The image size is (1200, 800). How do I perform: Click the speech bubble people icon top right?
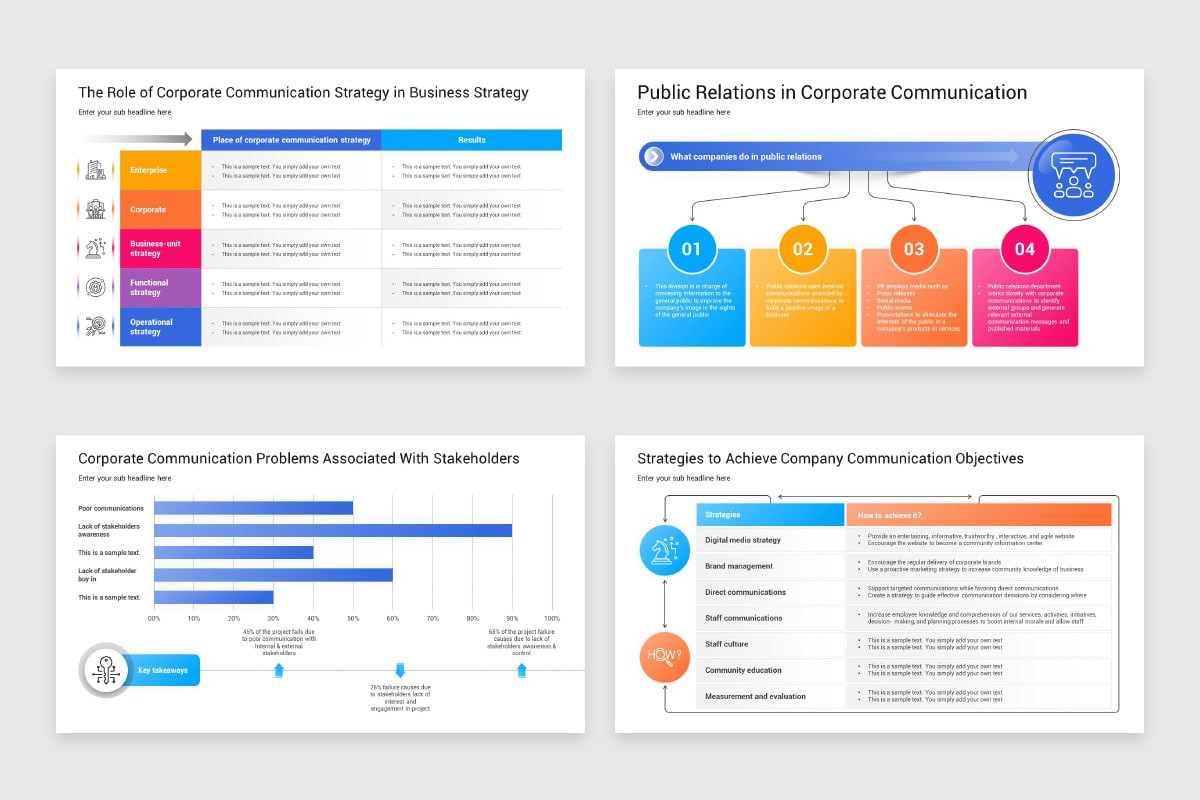1073,175
